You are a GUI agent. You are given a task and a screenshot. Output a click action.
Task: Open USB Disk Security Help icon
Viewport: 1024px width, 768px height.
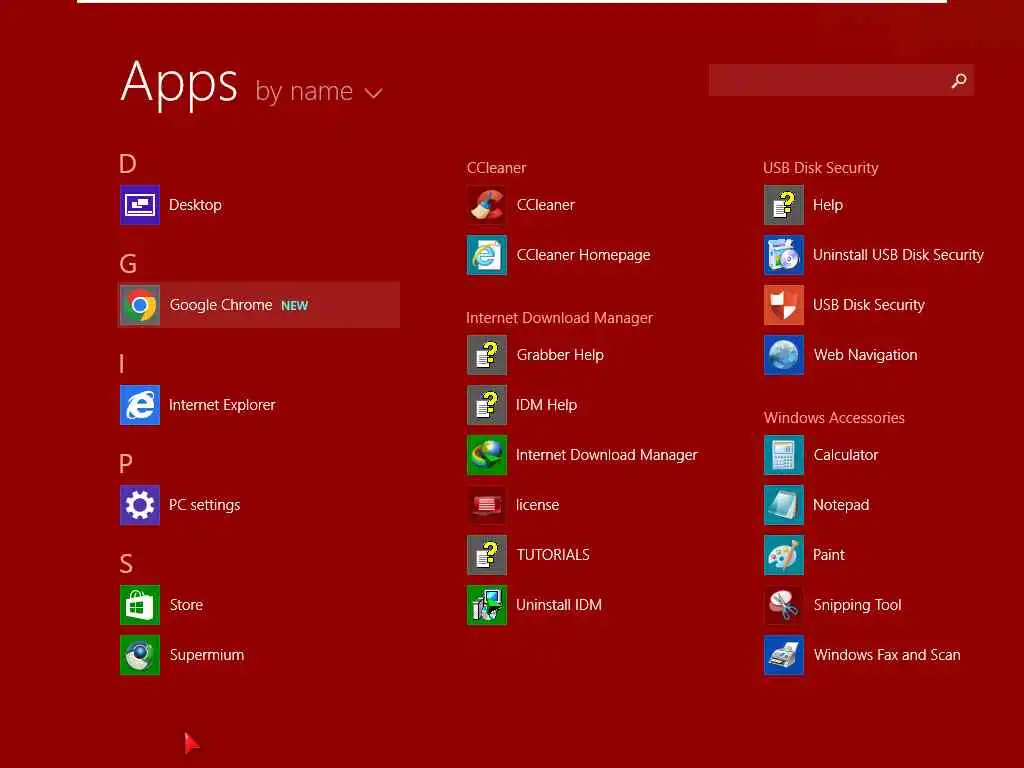(784, 205)
